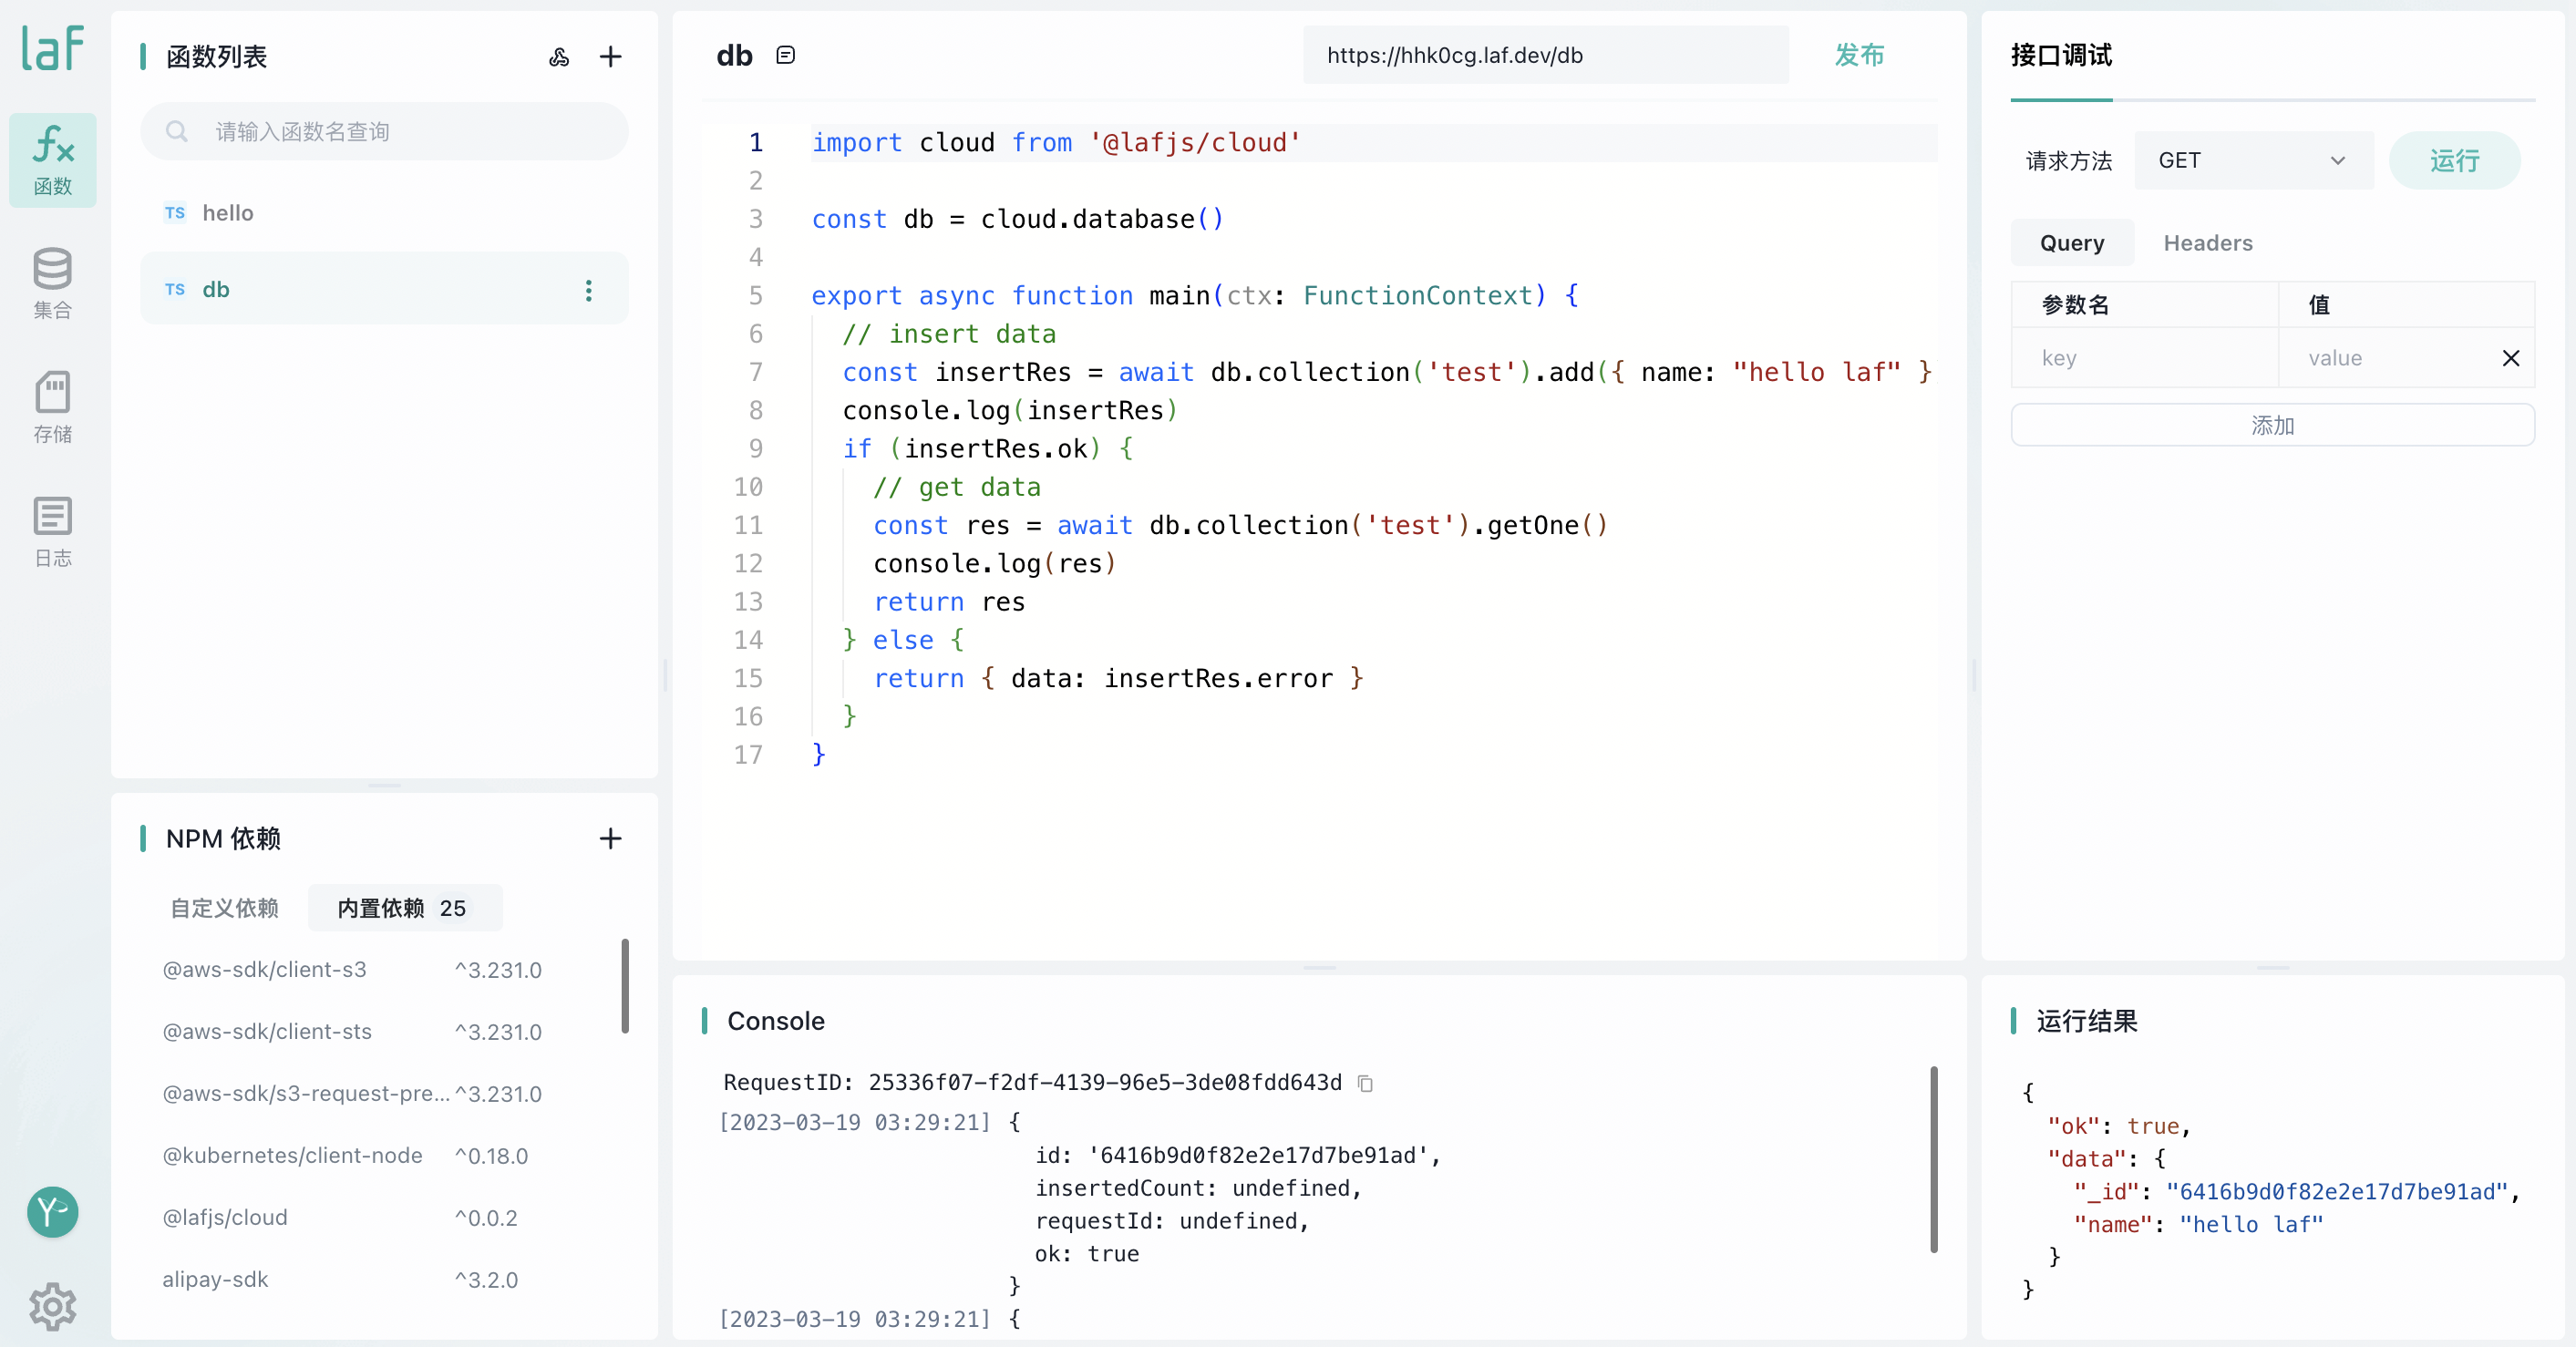This screenshot has width=2576, height=1347.
Task: Click 发布 to publish the function
Action: (1858, 55)
